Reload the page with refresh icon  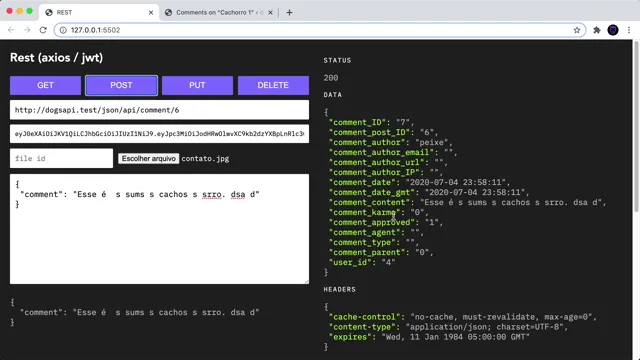click(x=43, y=30)
